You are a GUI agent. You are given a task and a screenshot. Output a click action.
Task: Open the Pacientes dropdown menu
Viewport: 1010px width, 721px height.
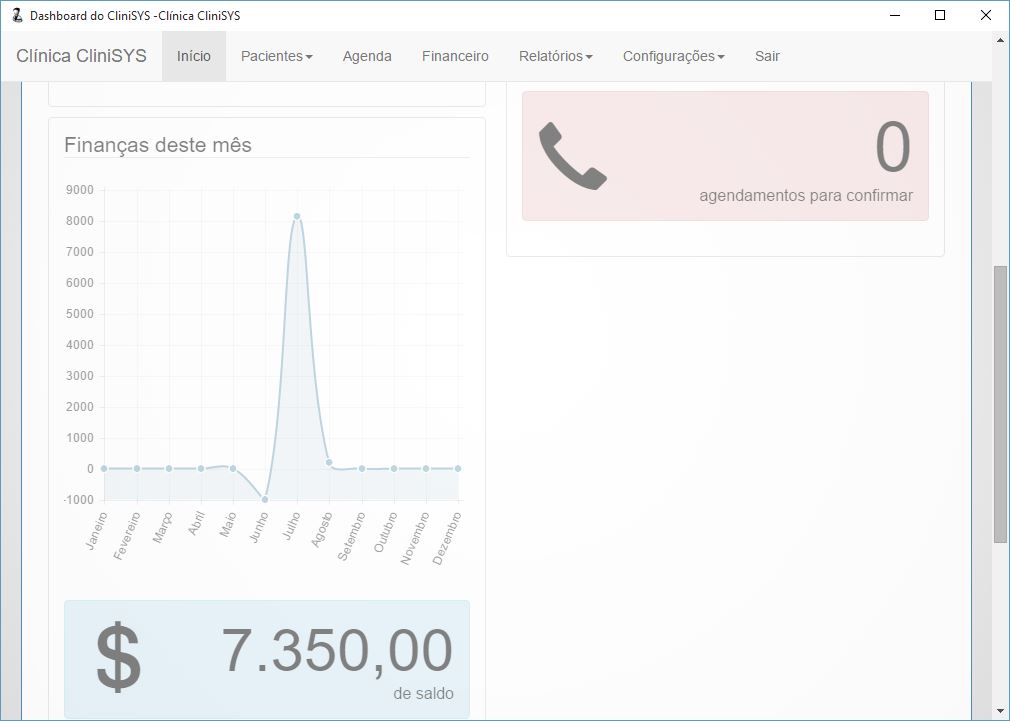[276, 56]
